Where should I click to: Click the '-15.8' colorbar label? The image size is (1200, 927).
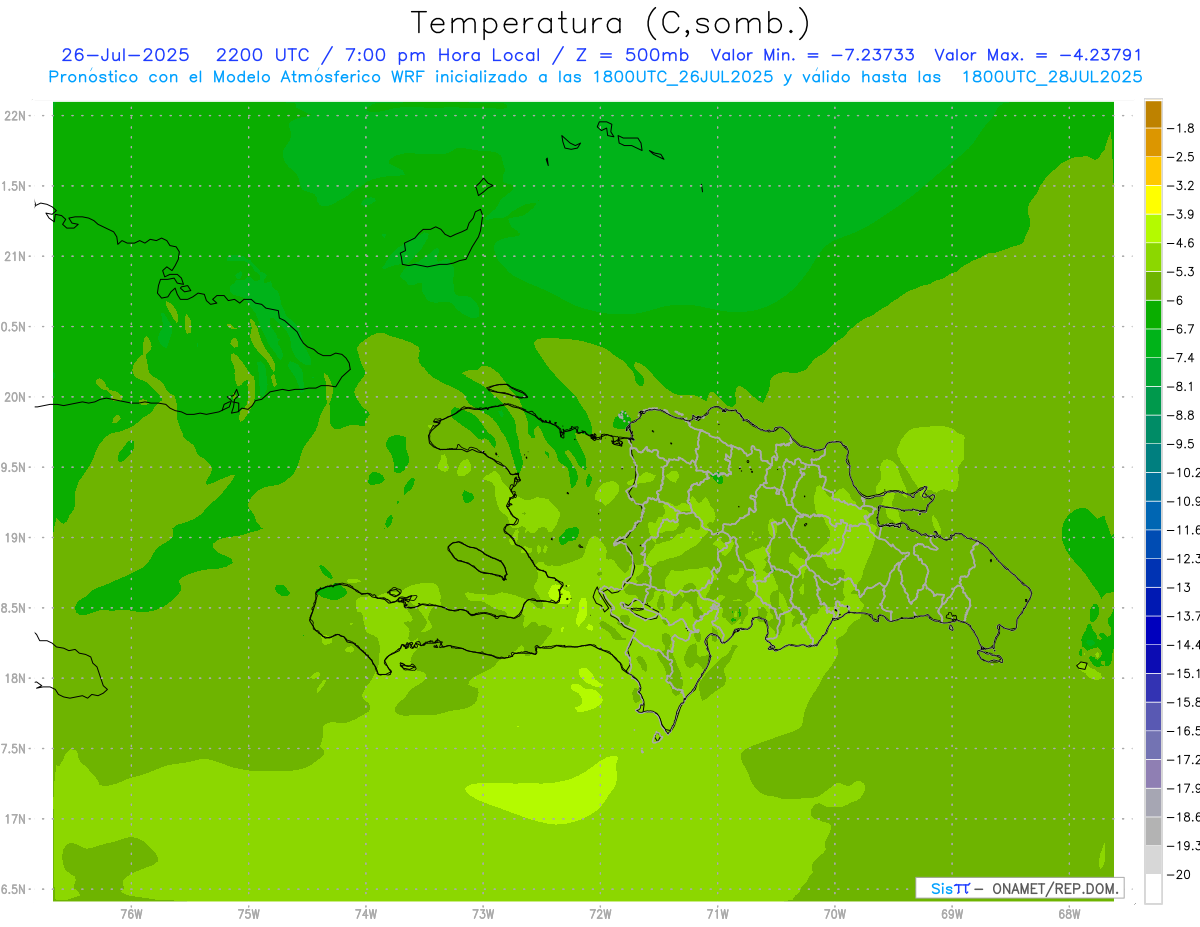tap(1183, 702)
